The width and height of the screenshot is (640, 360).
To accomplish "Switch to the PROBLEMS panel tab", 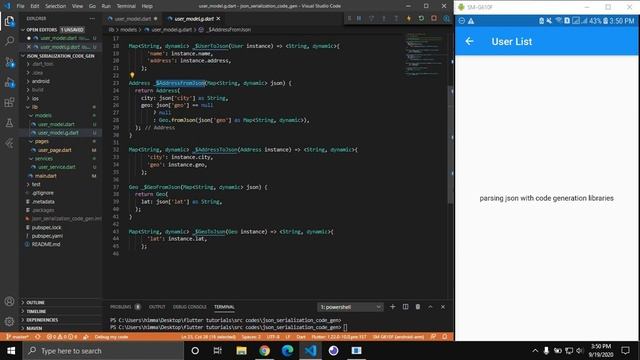I will 121,307.
